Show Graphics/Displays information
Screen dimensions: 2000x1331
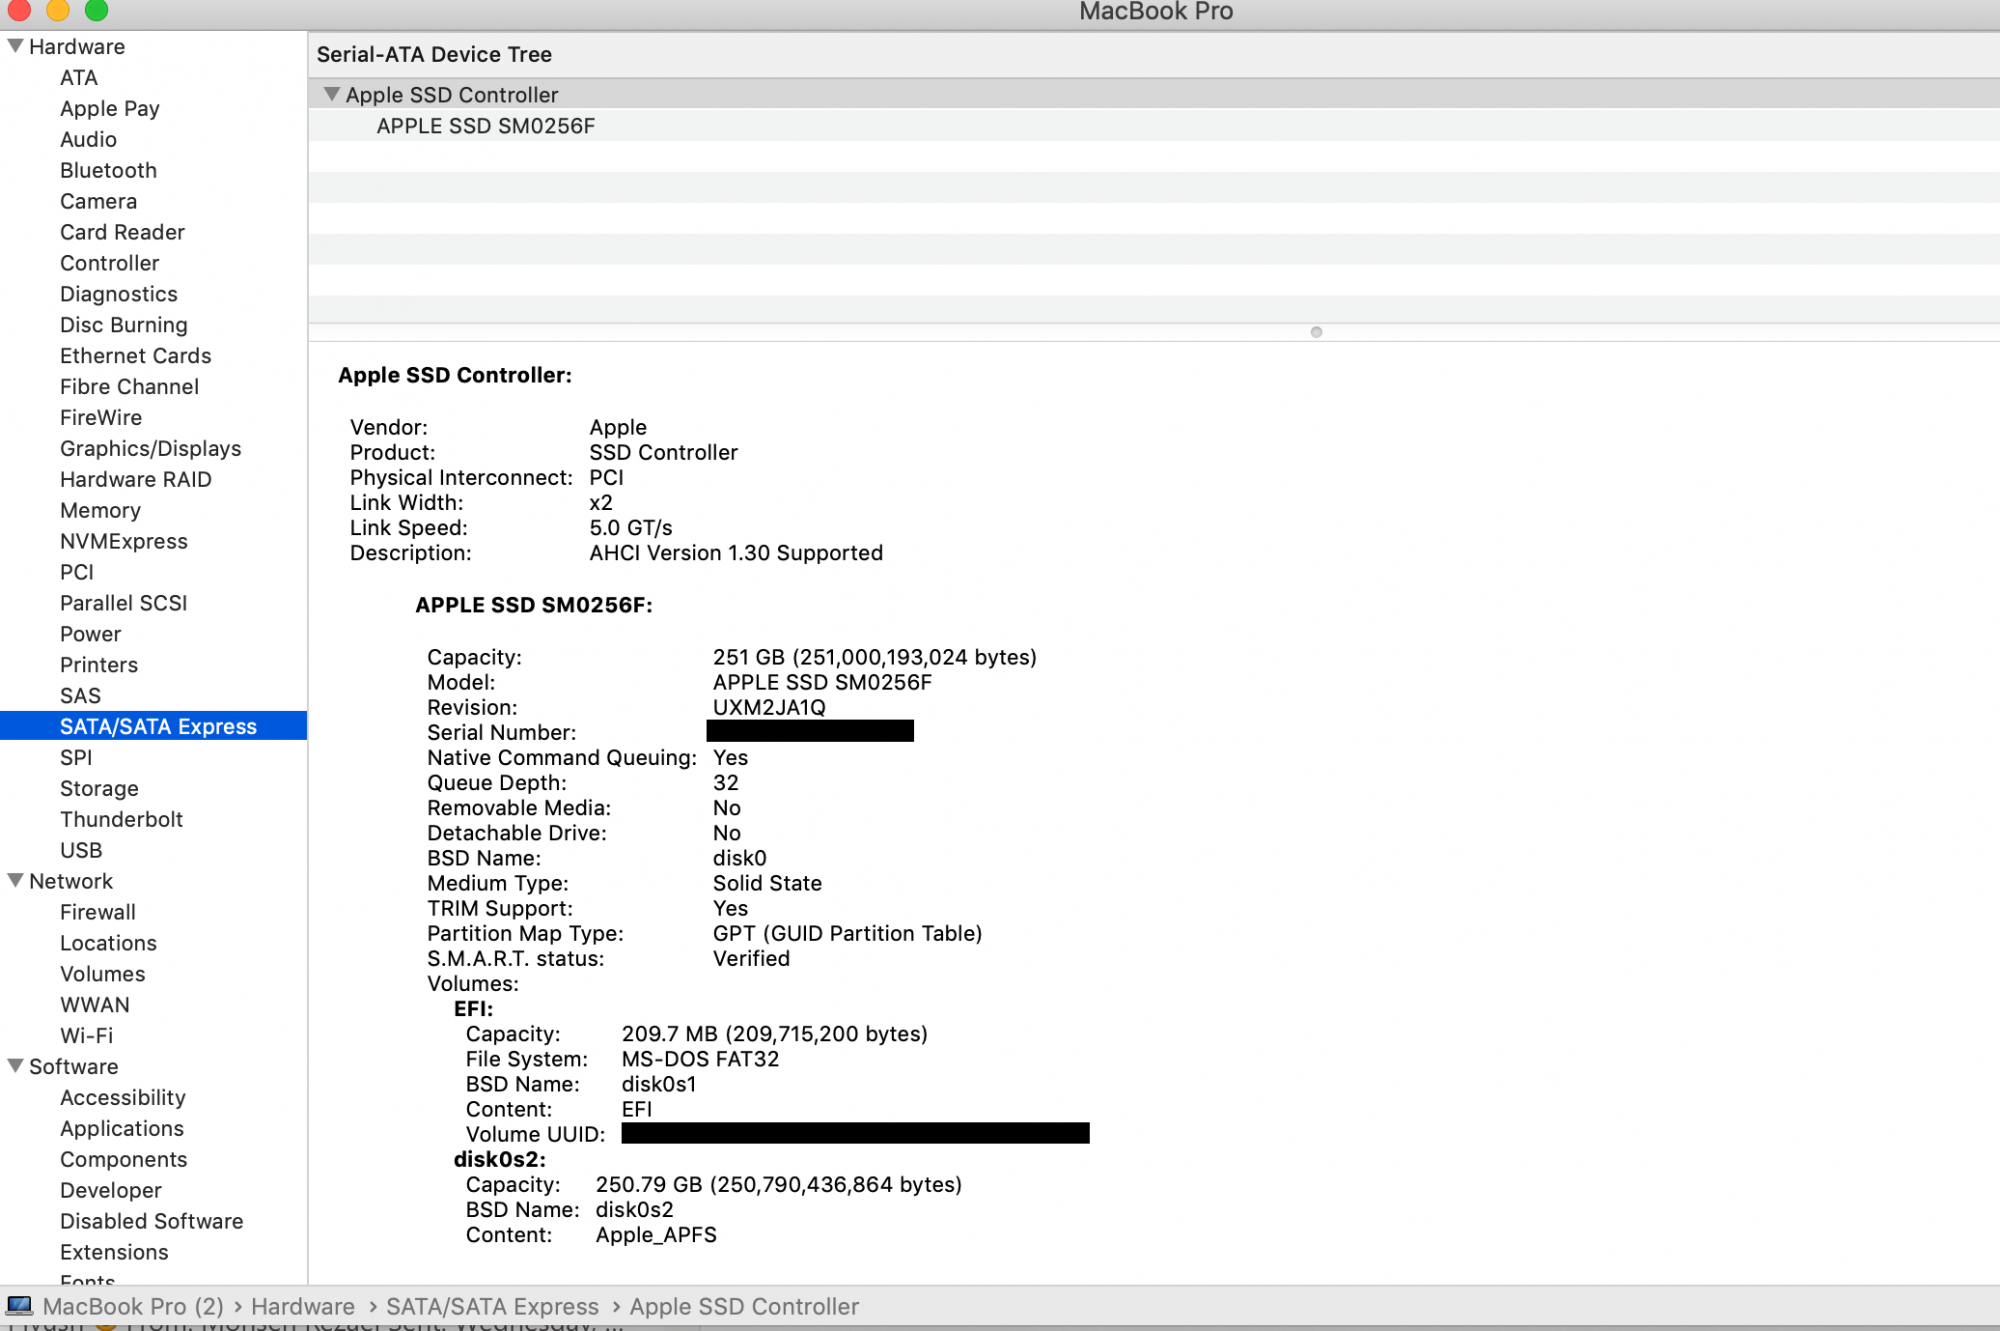(150, 448)
